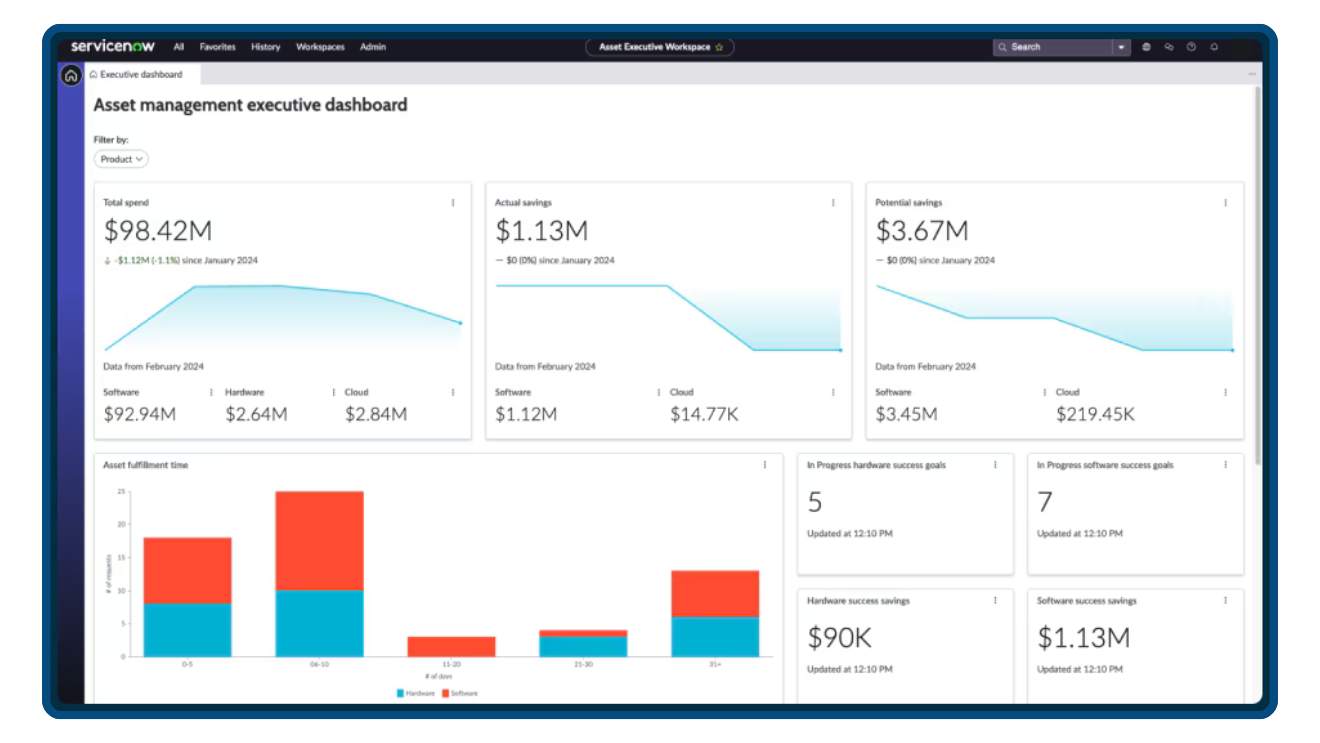Open the Potential savings Cloud options menu

[x=1225, y=392]
